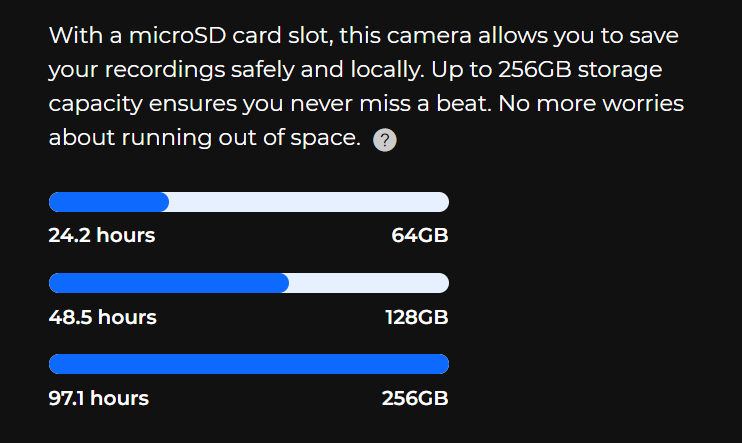The width and height of the screenshot is (742, 443).
Task: Select the "97.1 hours" label
Action: tap(99, 398)
